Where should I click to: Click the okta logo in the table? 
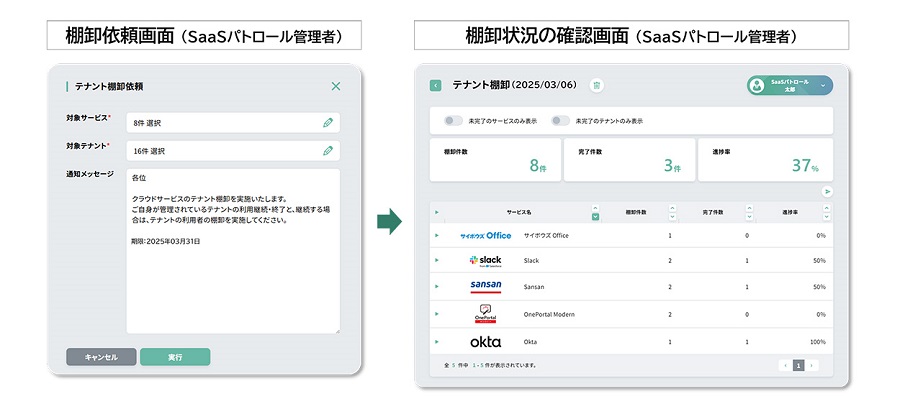pyautogui.click(x=486, y=342)
